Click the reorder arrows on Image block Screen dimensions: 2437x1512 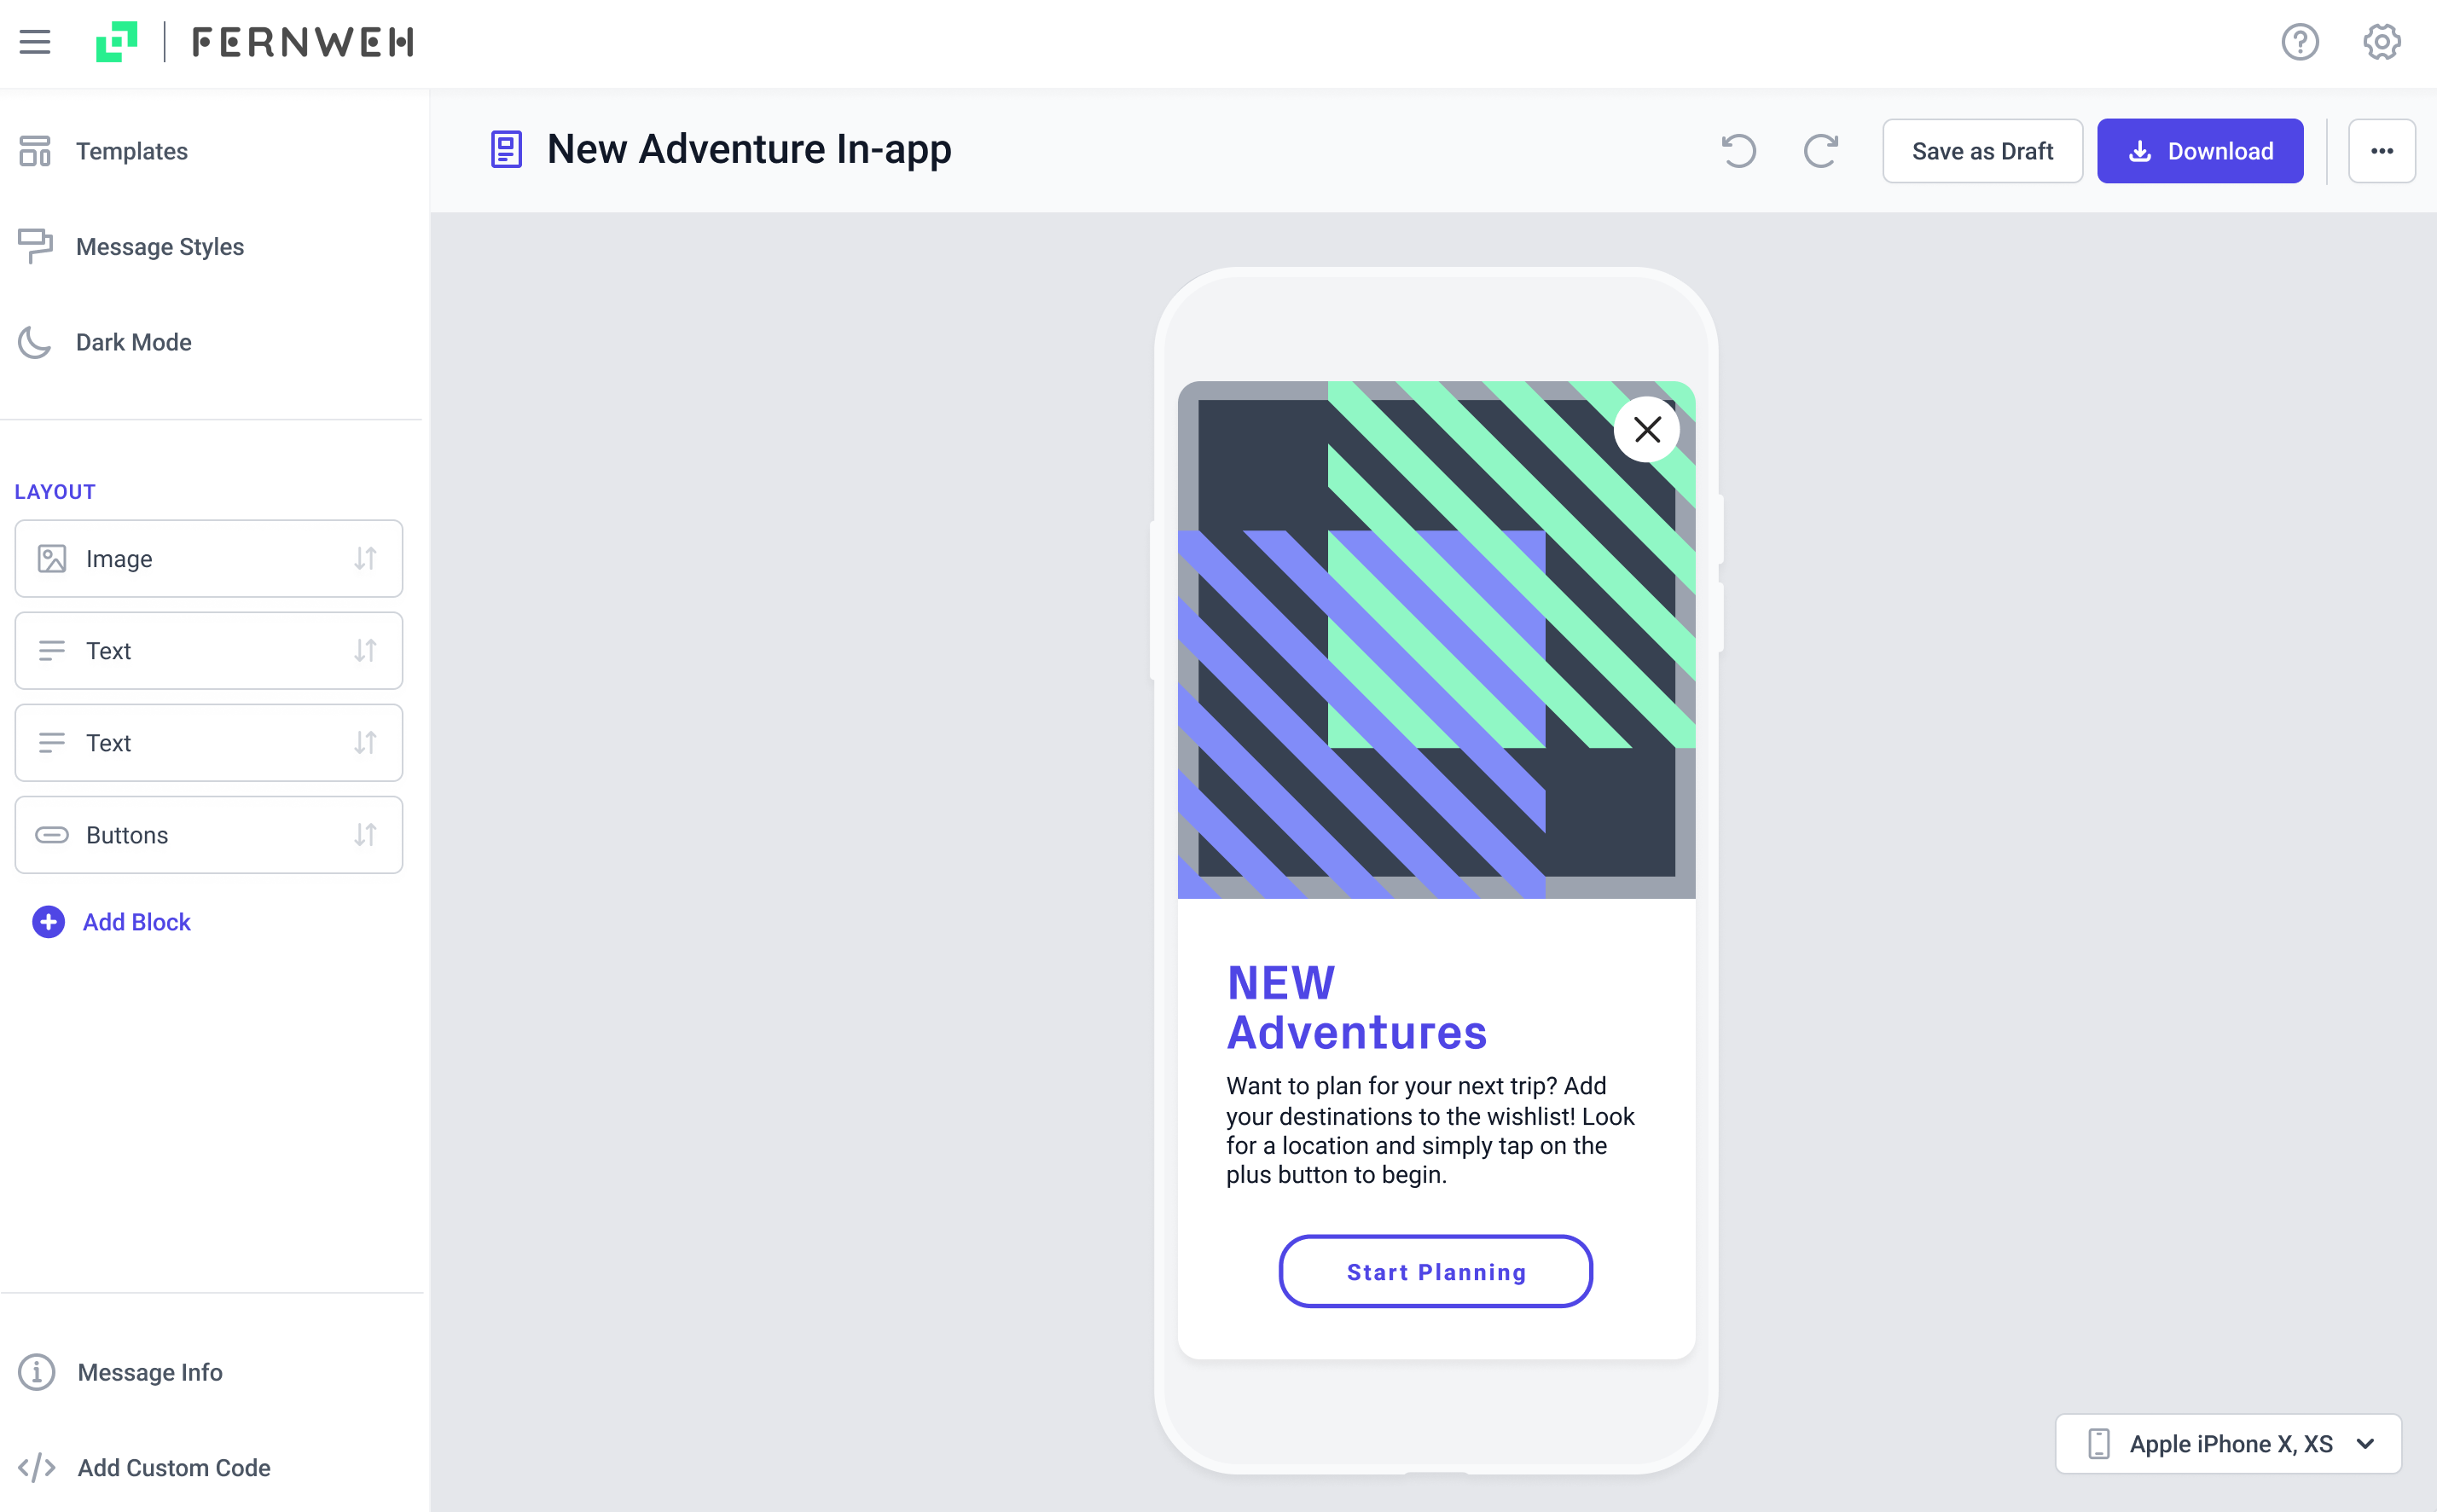pos(365,558)
